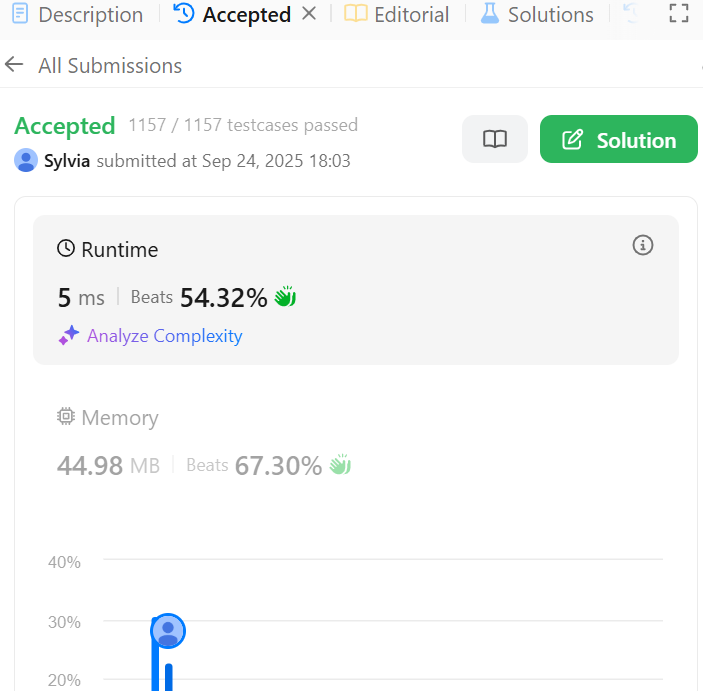Click the clapping hands icon next to 54.32%
The width and height of the screenshot is (703, 691).
click(x=286, y=297)
